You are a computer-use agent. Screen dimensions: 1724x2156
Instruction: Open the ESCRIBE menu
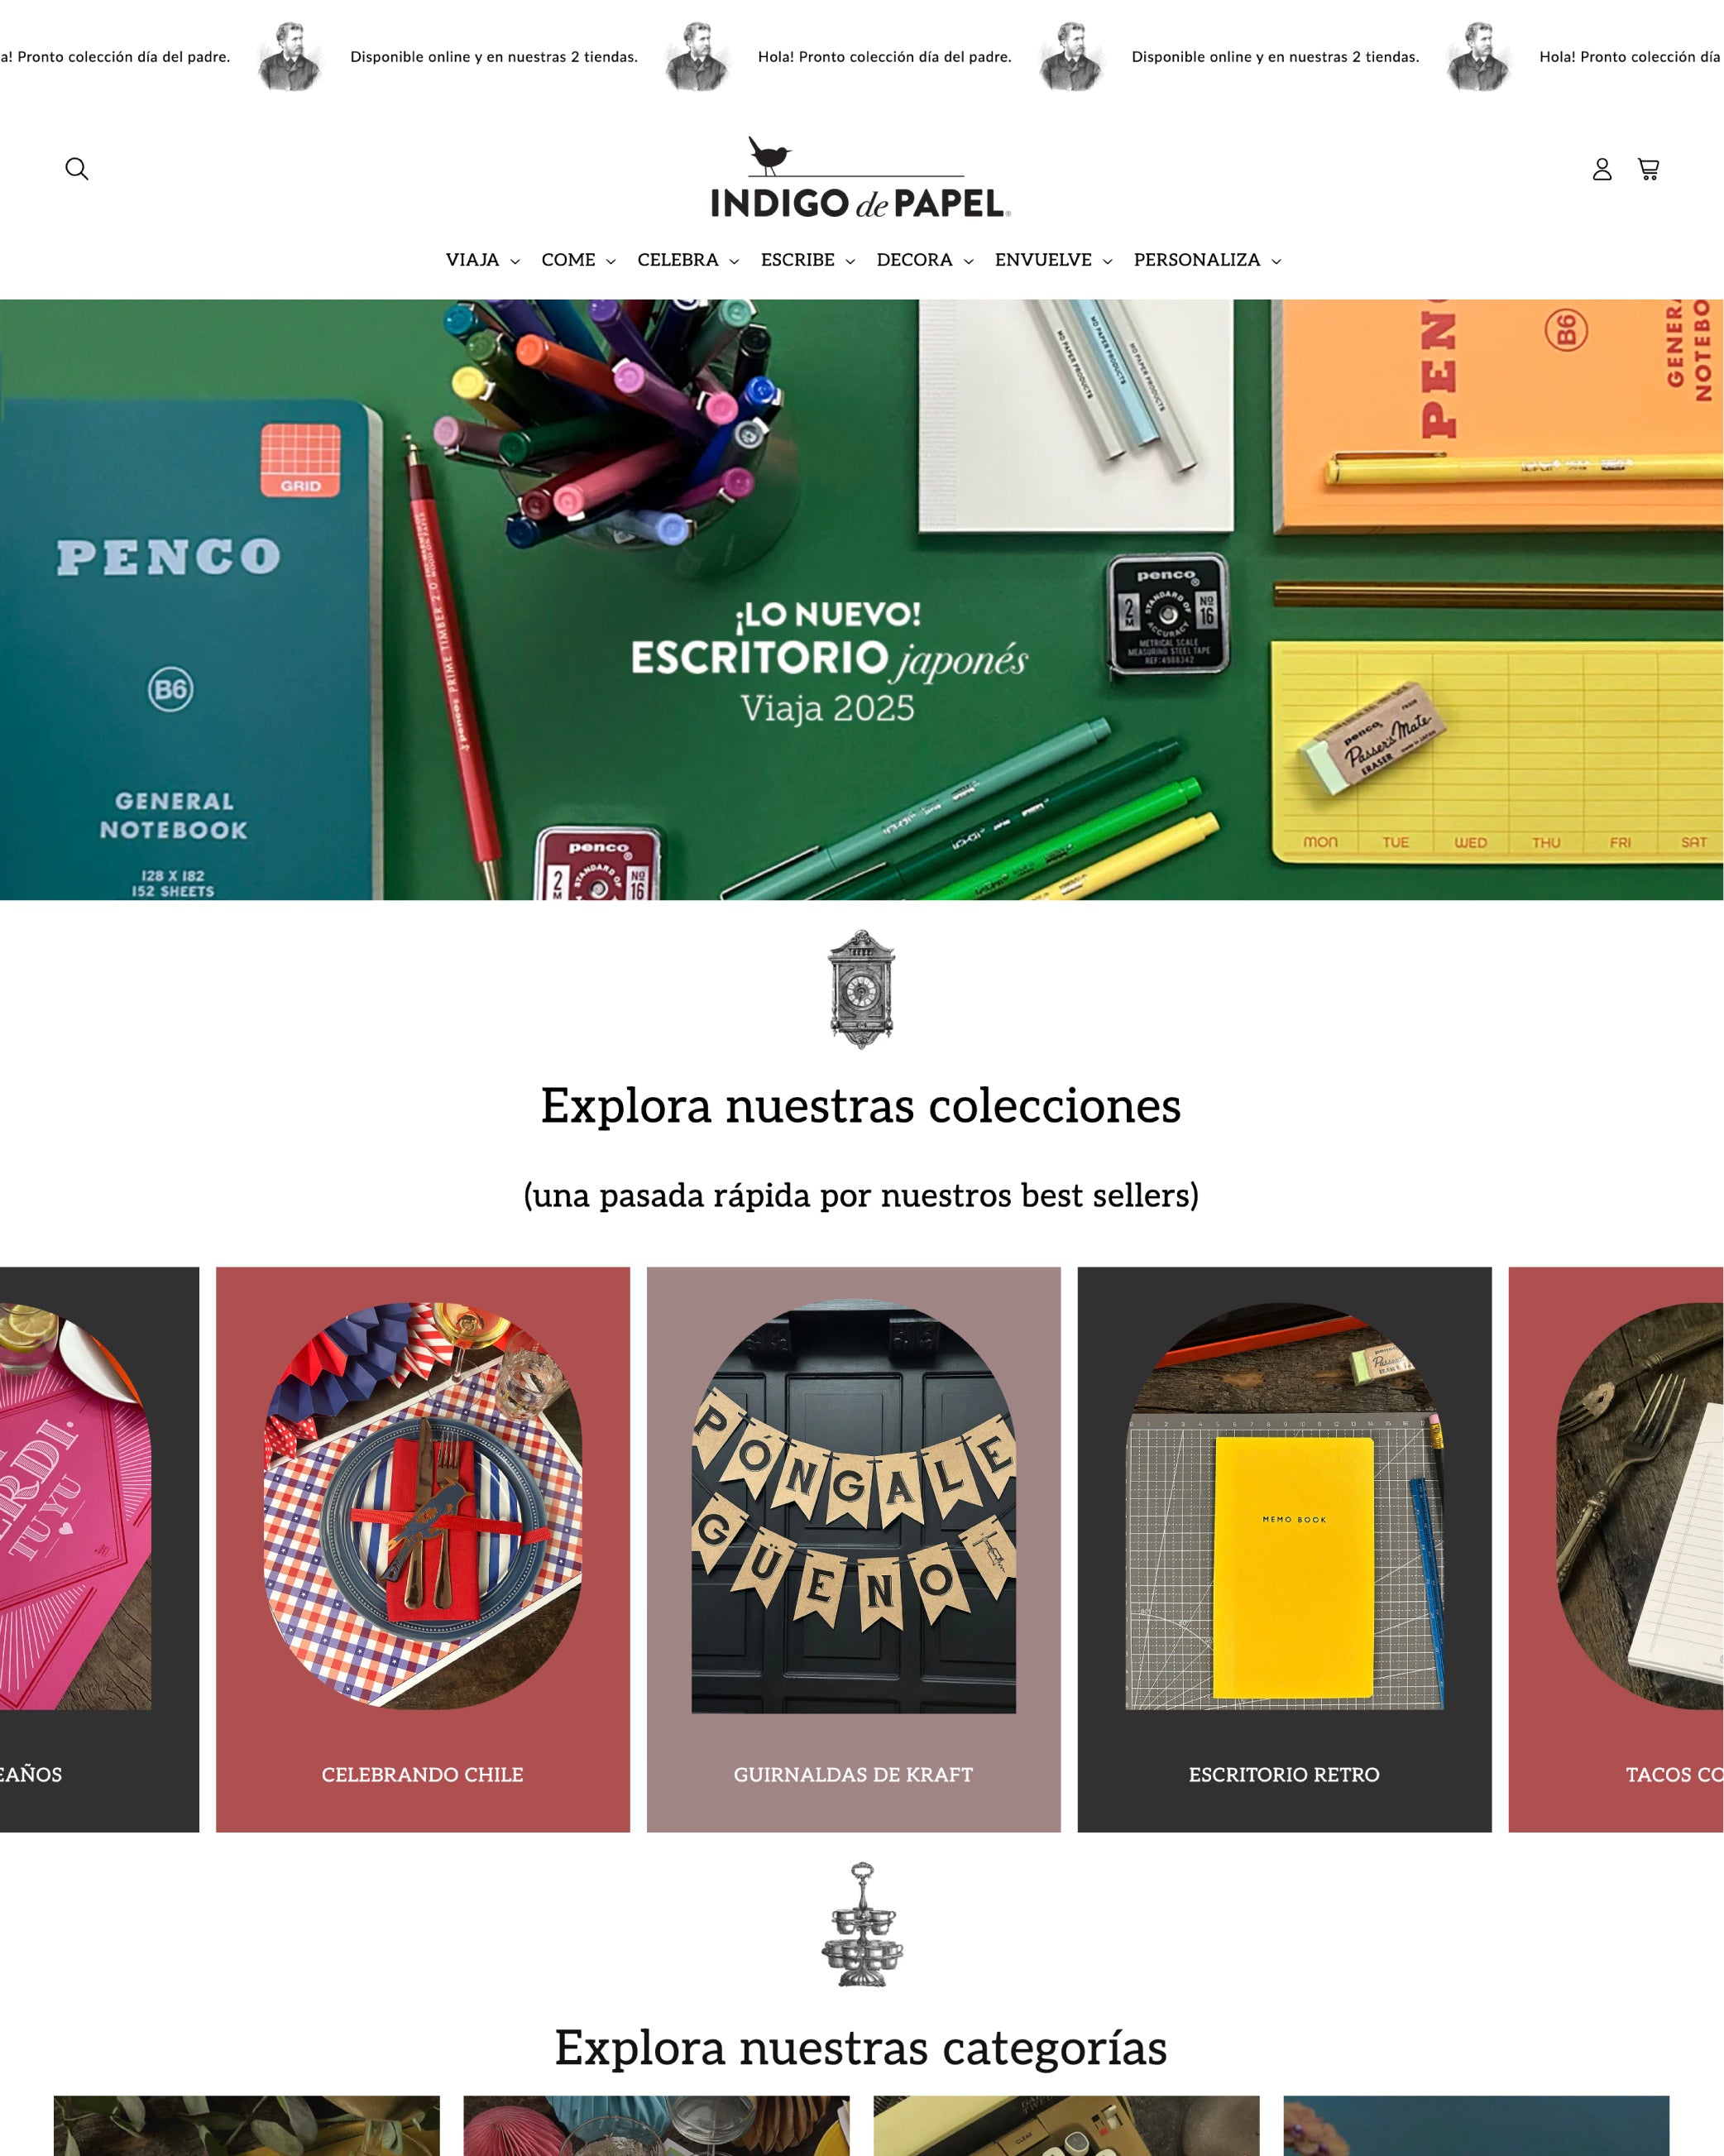point(808,260)
